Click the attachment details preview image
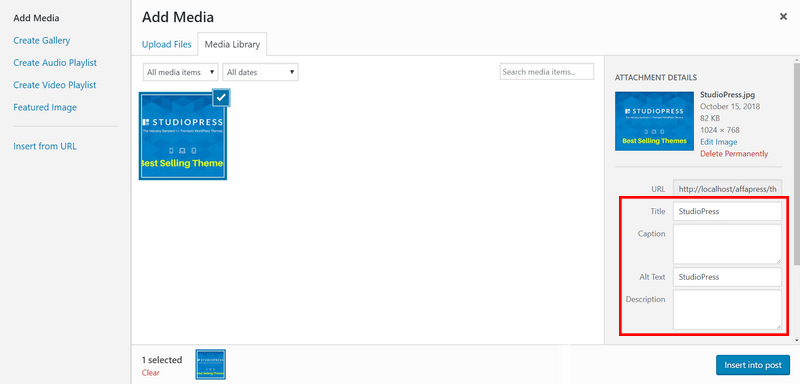This screenshot has width=800, height=384. tap(654, 121)
